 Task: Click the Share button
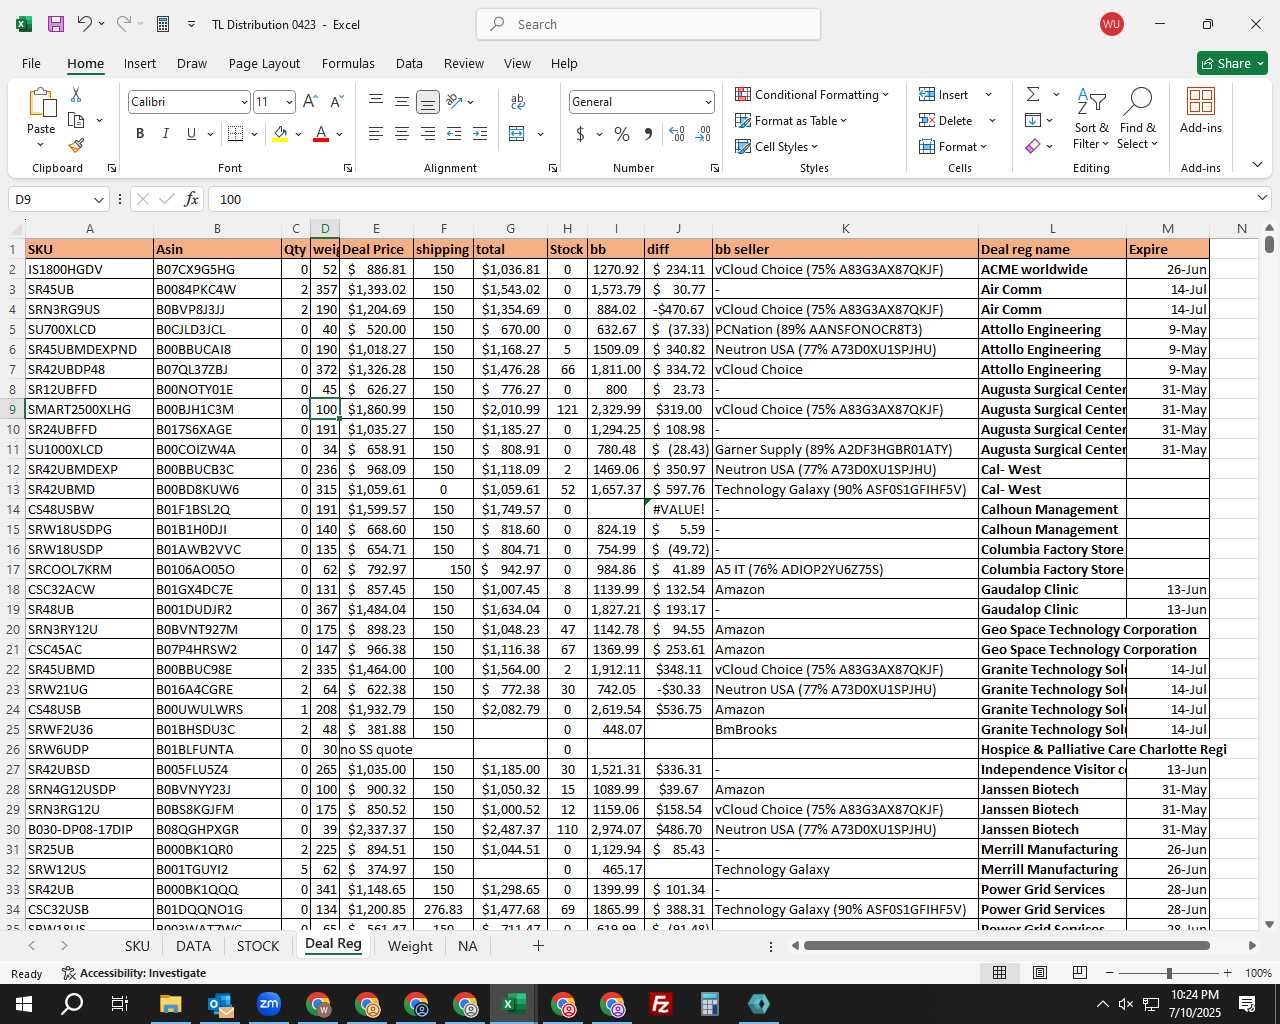click(1232, 63)
